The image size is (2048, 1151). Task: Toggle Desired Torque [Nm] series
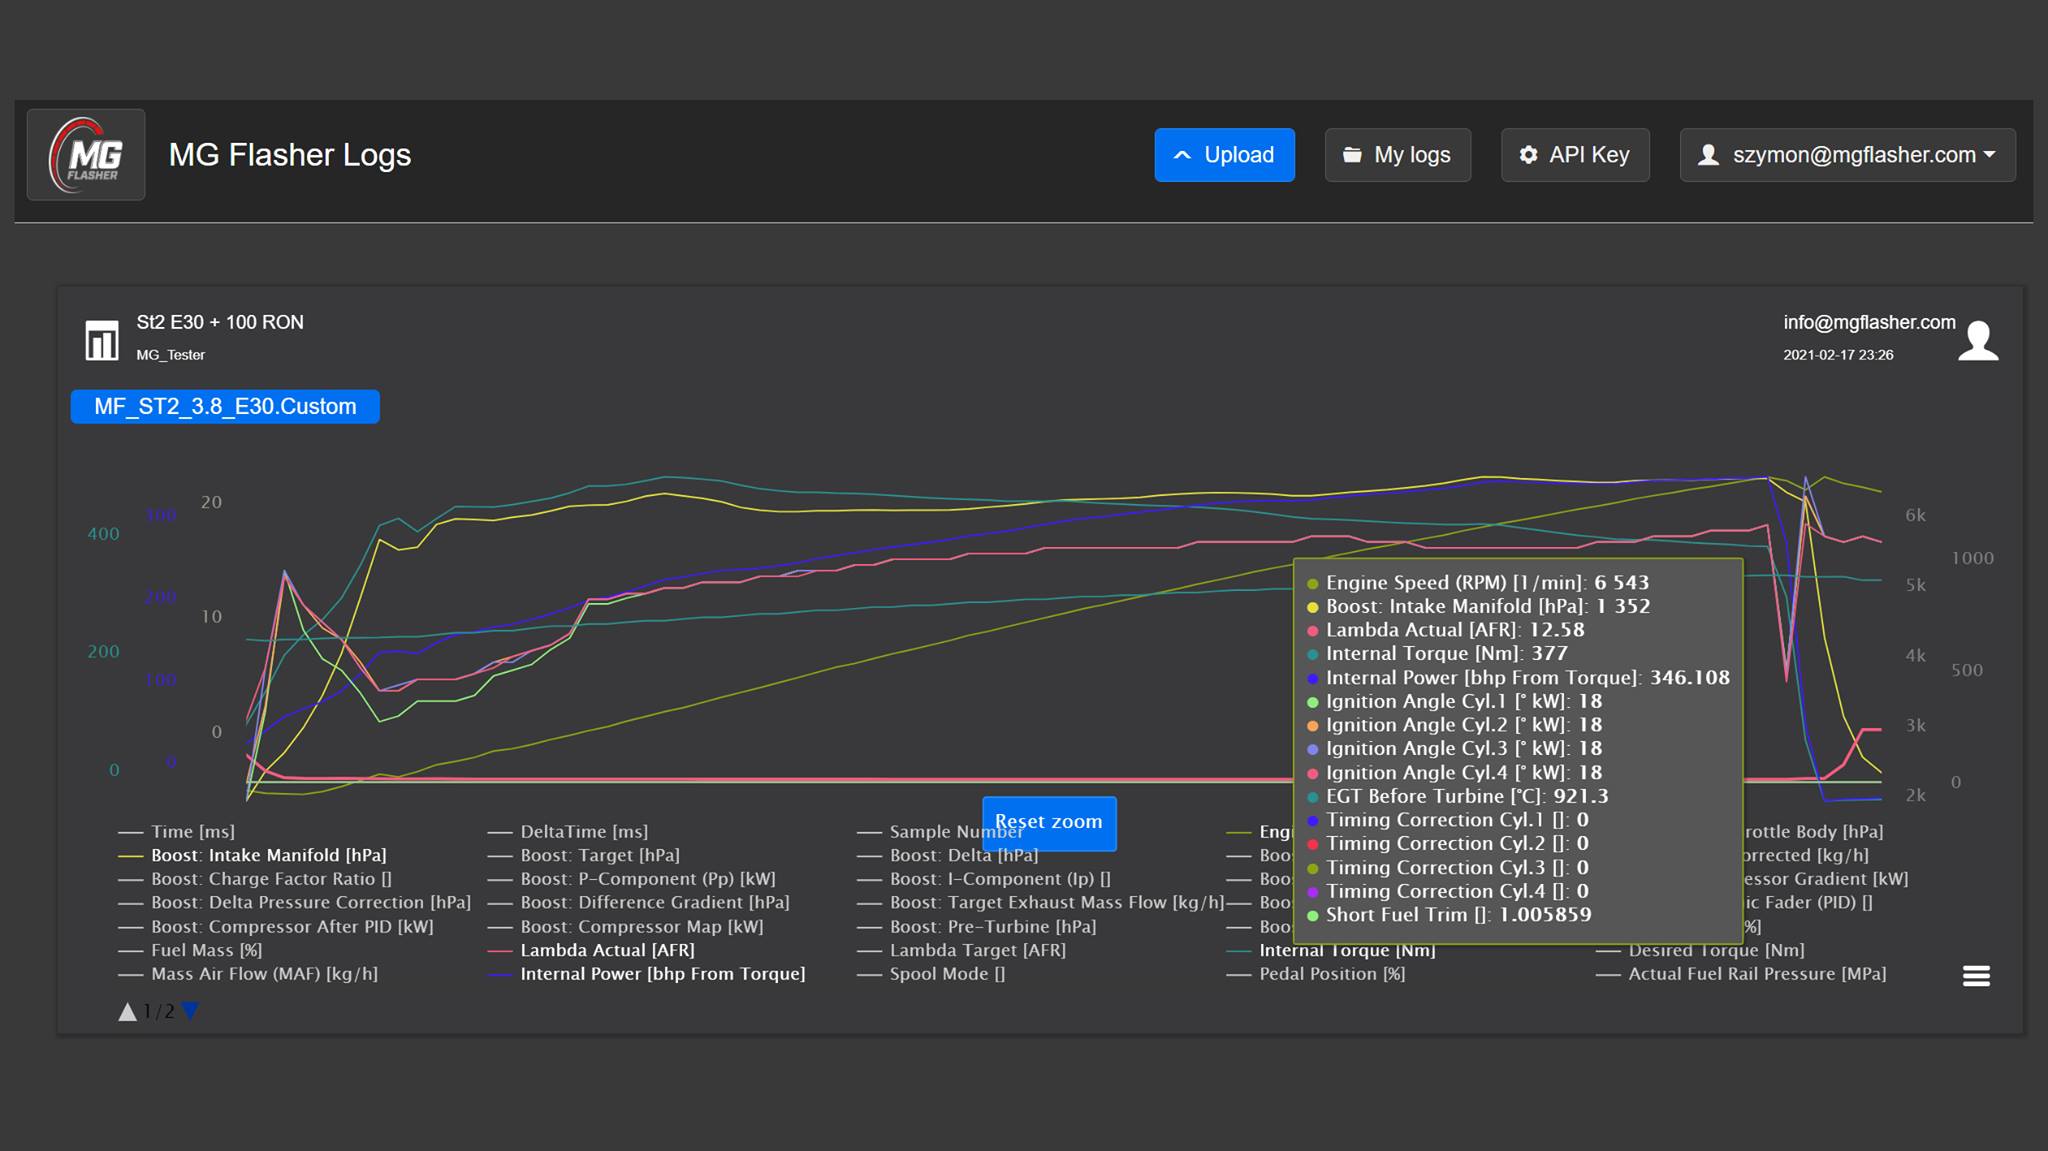1700,951
